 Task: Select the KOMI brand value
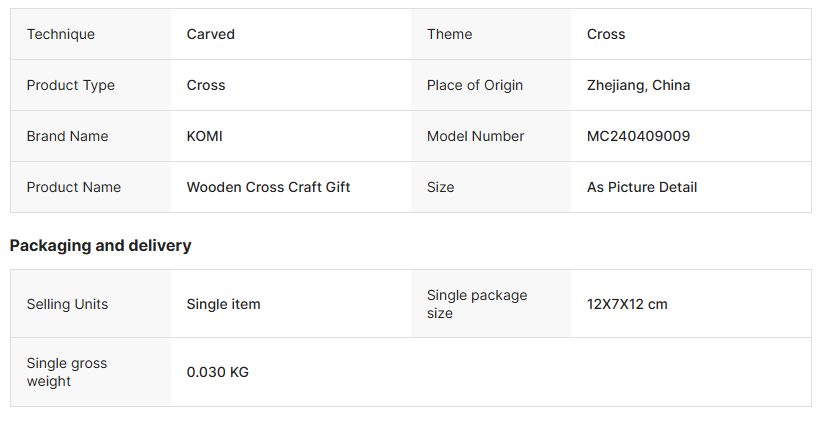pyautogui.click(x=204, y=136)
